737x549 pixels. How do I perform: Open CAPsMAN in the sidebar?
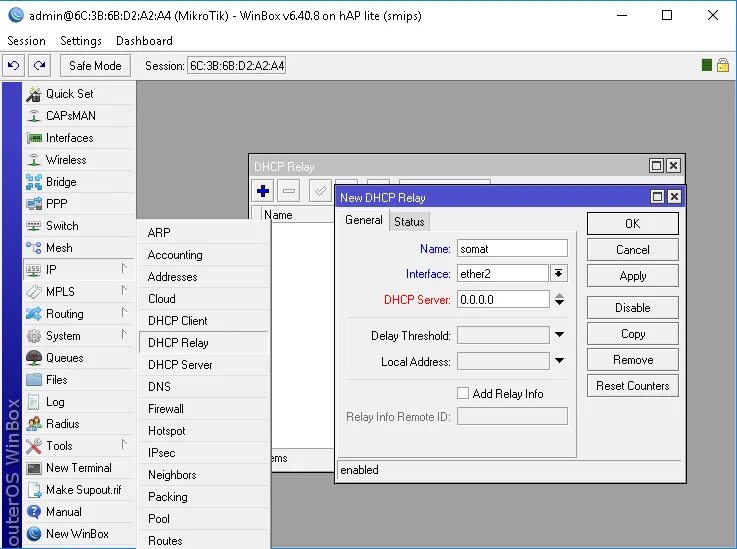click(79, 116)
